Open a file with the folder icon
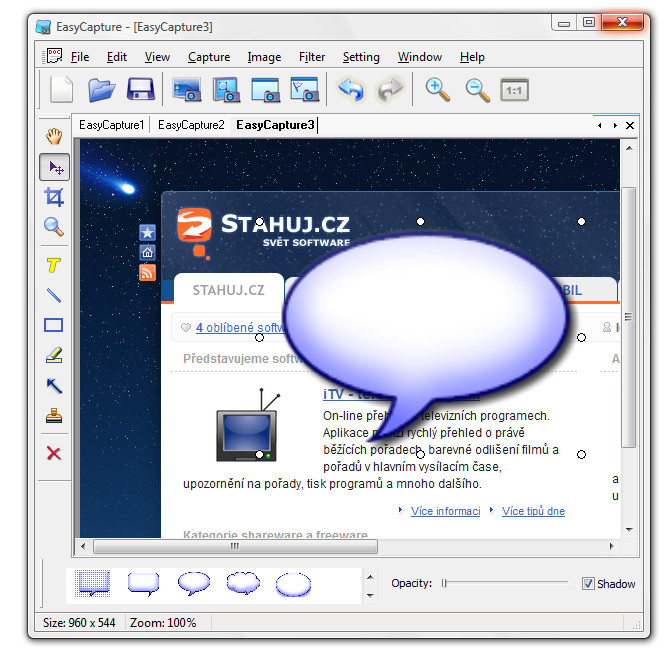Screen dimensions: 670x654 tap(101, 90)
